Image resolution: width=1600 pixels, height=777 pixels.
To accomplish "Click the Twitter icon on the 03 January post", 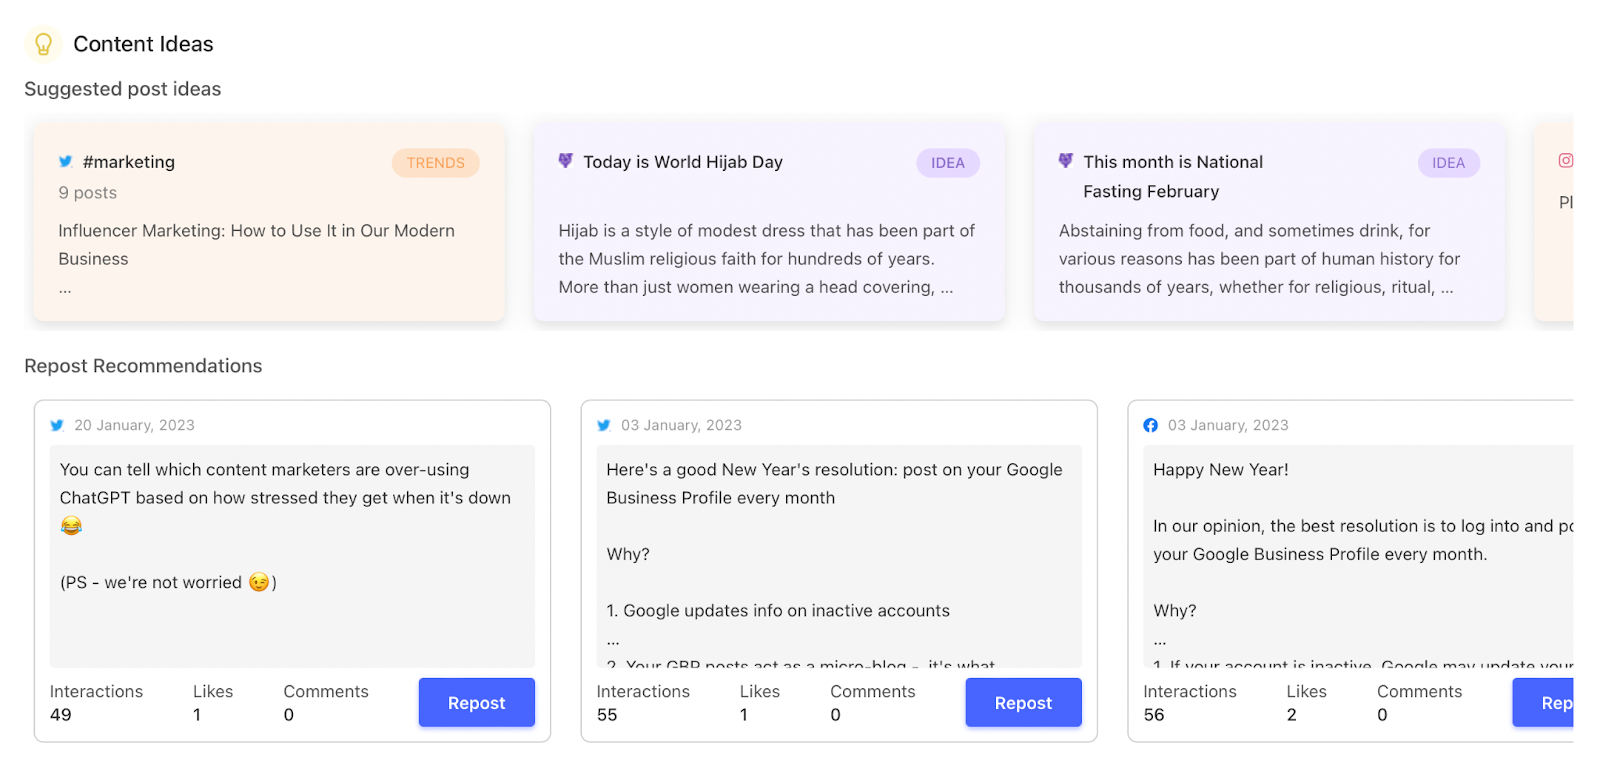I will (604, 425).
